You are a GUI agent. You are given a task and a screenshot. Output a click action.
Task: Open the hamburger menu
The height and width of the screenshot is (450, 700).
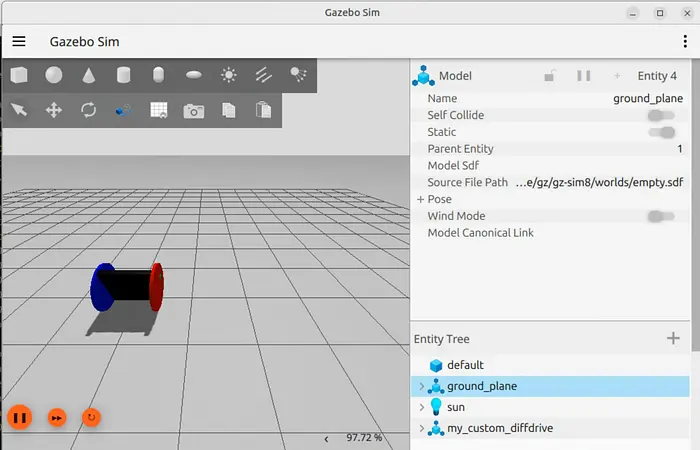pos(19,42)
